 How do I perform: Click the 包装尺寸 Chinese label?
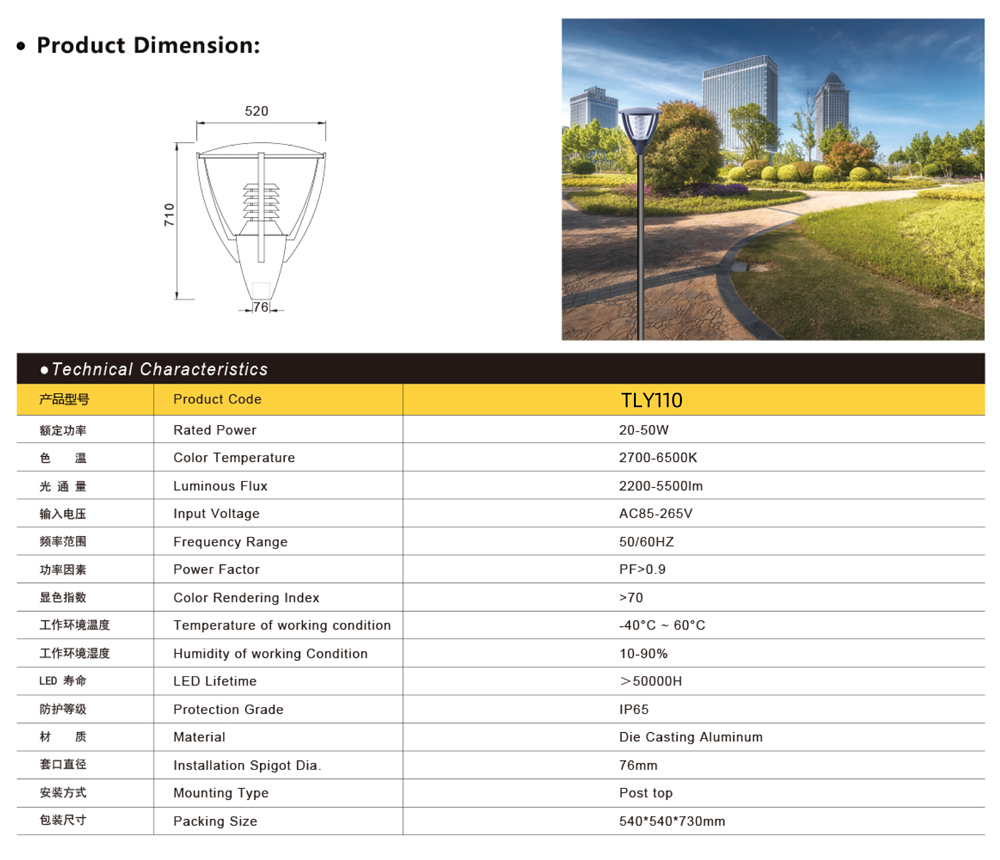click(x=62, y=820)
